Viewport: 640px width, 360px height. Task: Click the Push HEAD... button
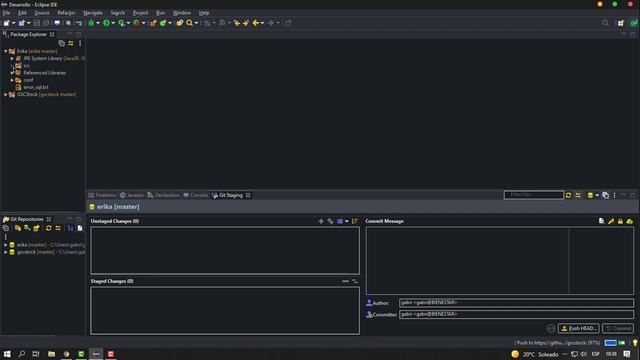pyautogui.click(x=579, y=328)
